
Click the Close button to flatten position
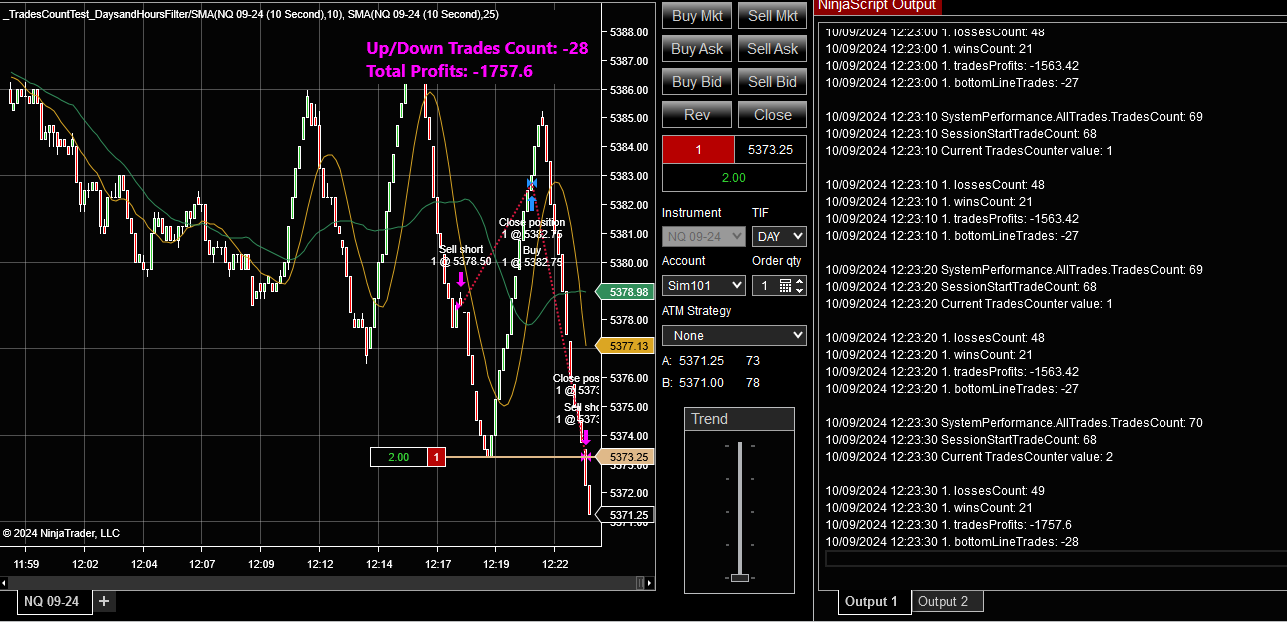[771, 114]
